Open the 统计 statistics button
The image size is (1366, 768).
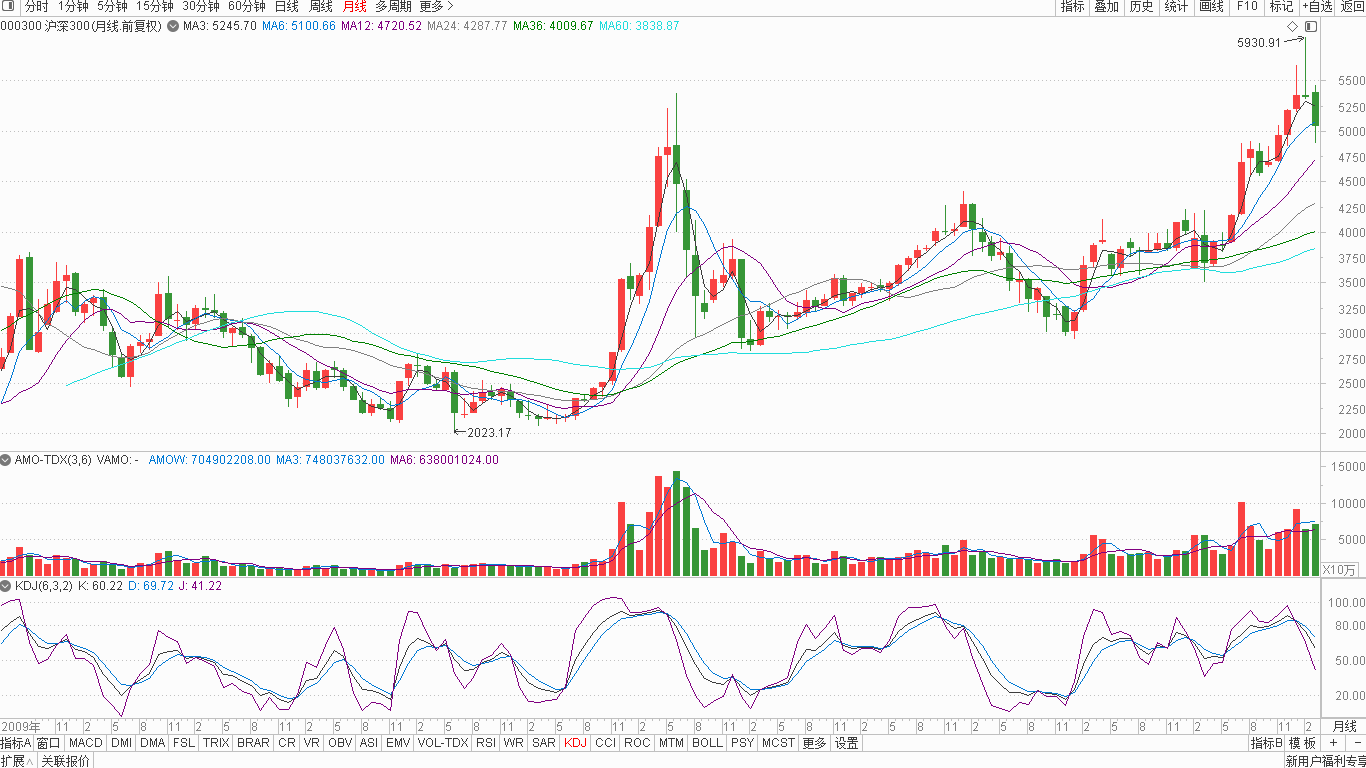click(1177, 6)
